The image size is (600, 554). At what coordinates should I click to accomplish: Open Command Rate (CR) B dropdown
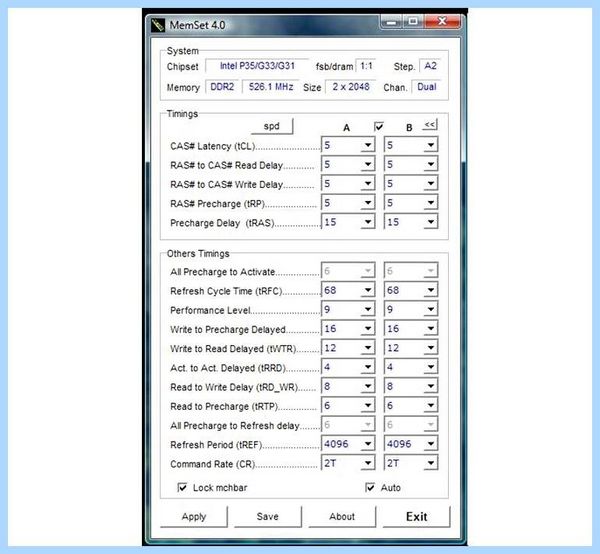pos(411,463)
